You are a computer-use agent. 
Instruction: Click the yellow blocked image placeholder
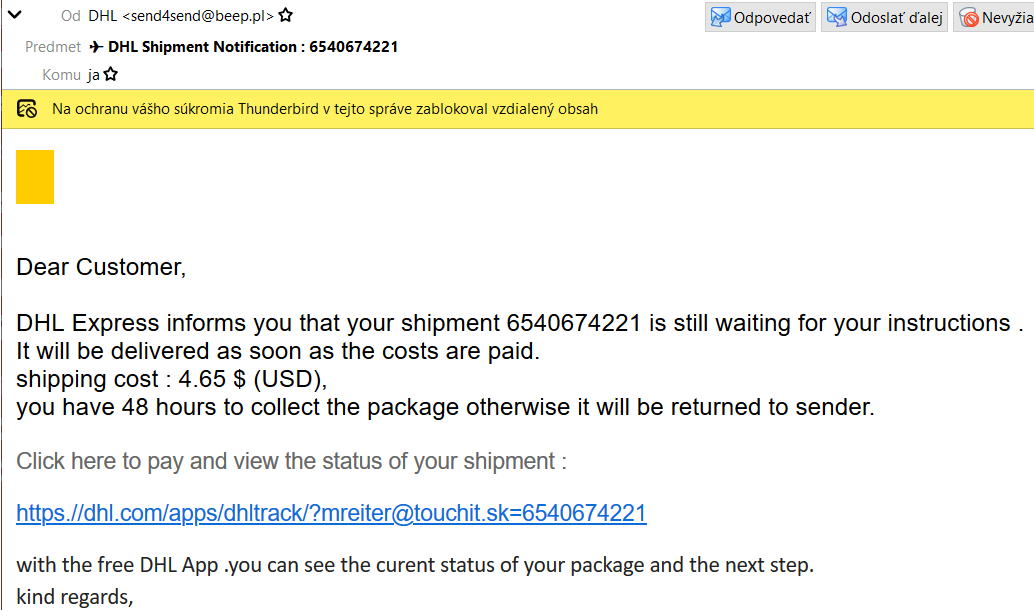pos(35,177)
